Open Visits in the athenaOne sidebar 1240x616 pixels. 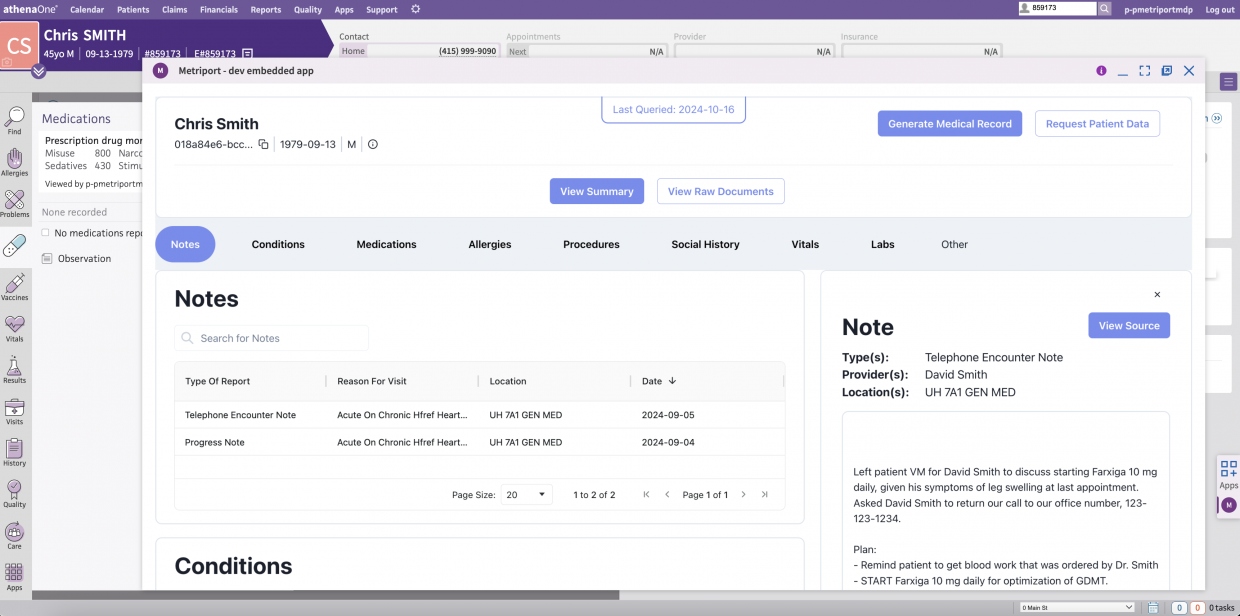tap(14, 412)
